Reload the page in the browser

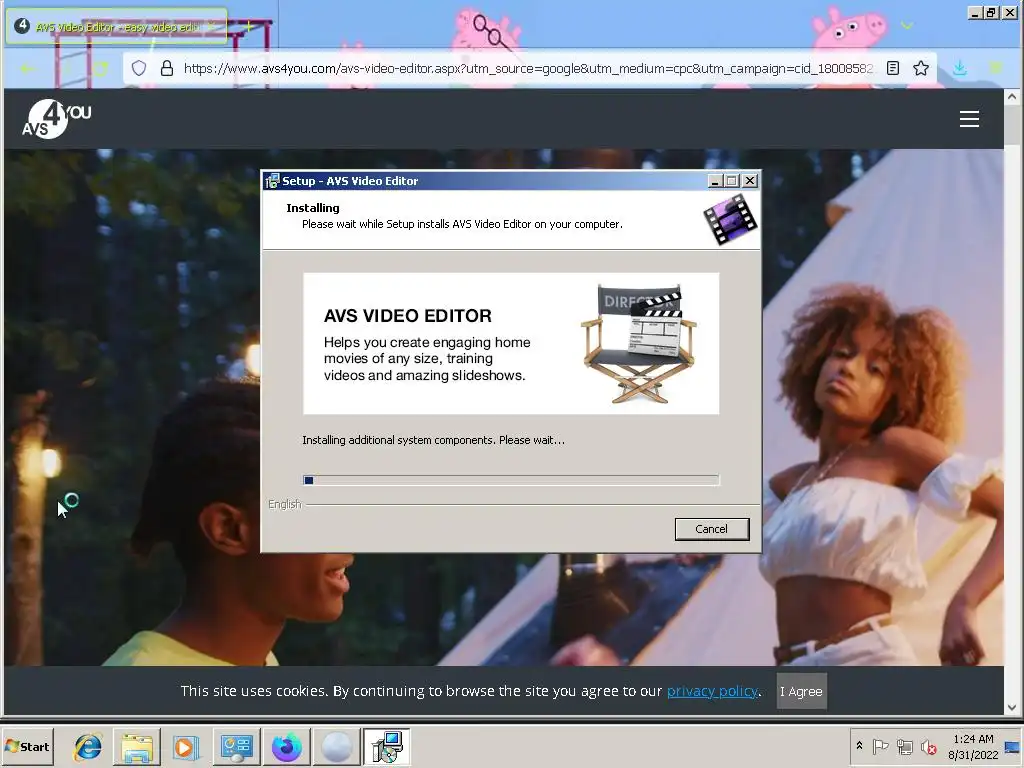point(100,69)
